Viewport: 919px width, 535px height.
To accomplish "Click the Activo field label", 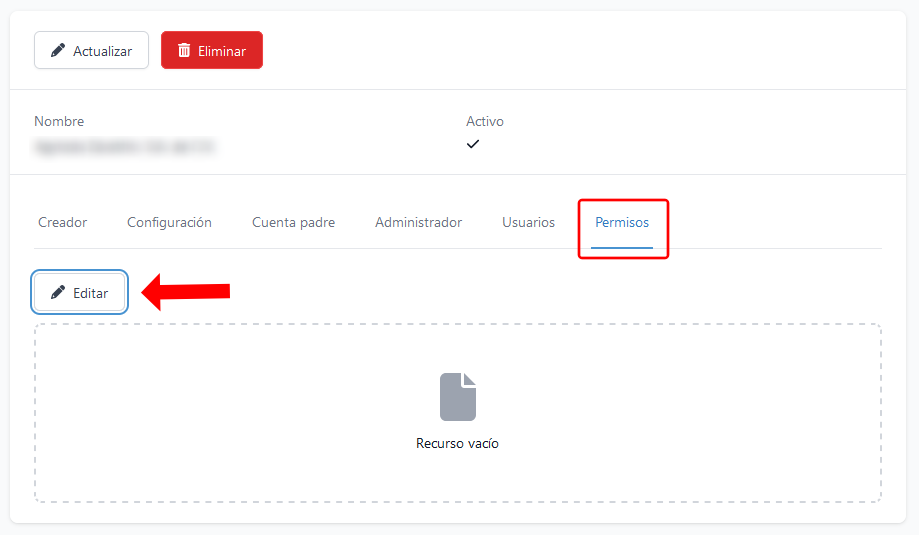I will [x=485, y=121].
